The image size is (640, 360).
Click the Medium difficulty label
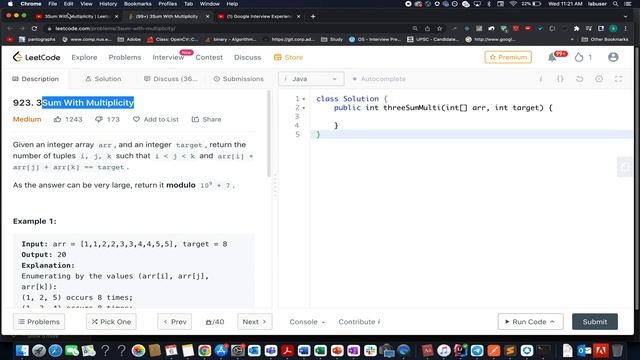tap(27, 119)
